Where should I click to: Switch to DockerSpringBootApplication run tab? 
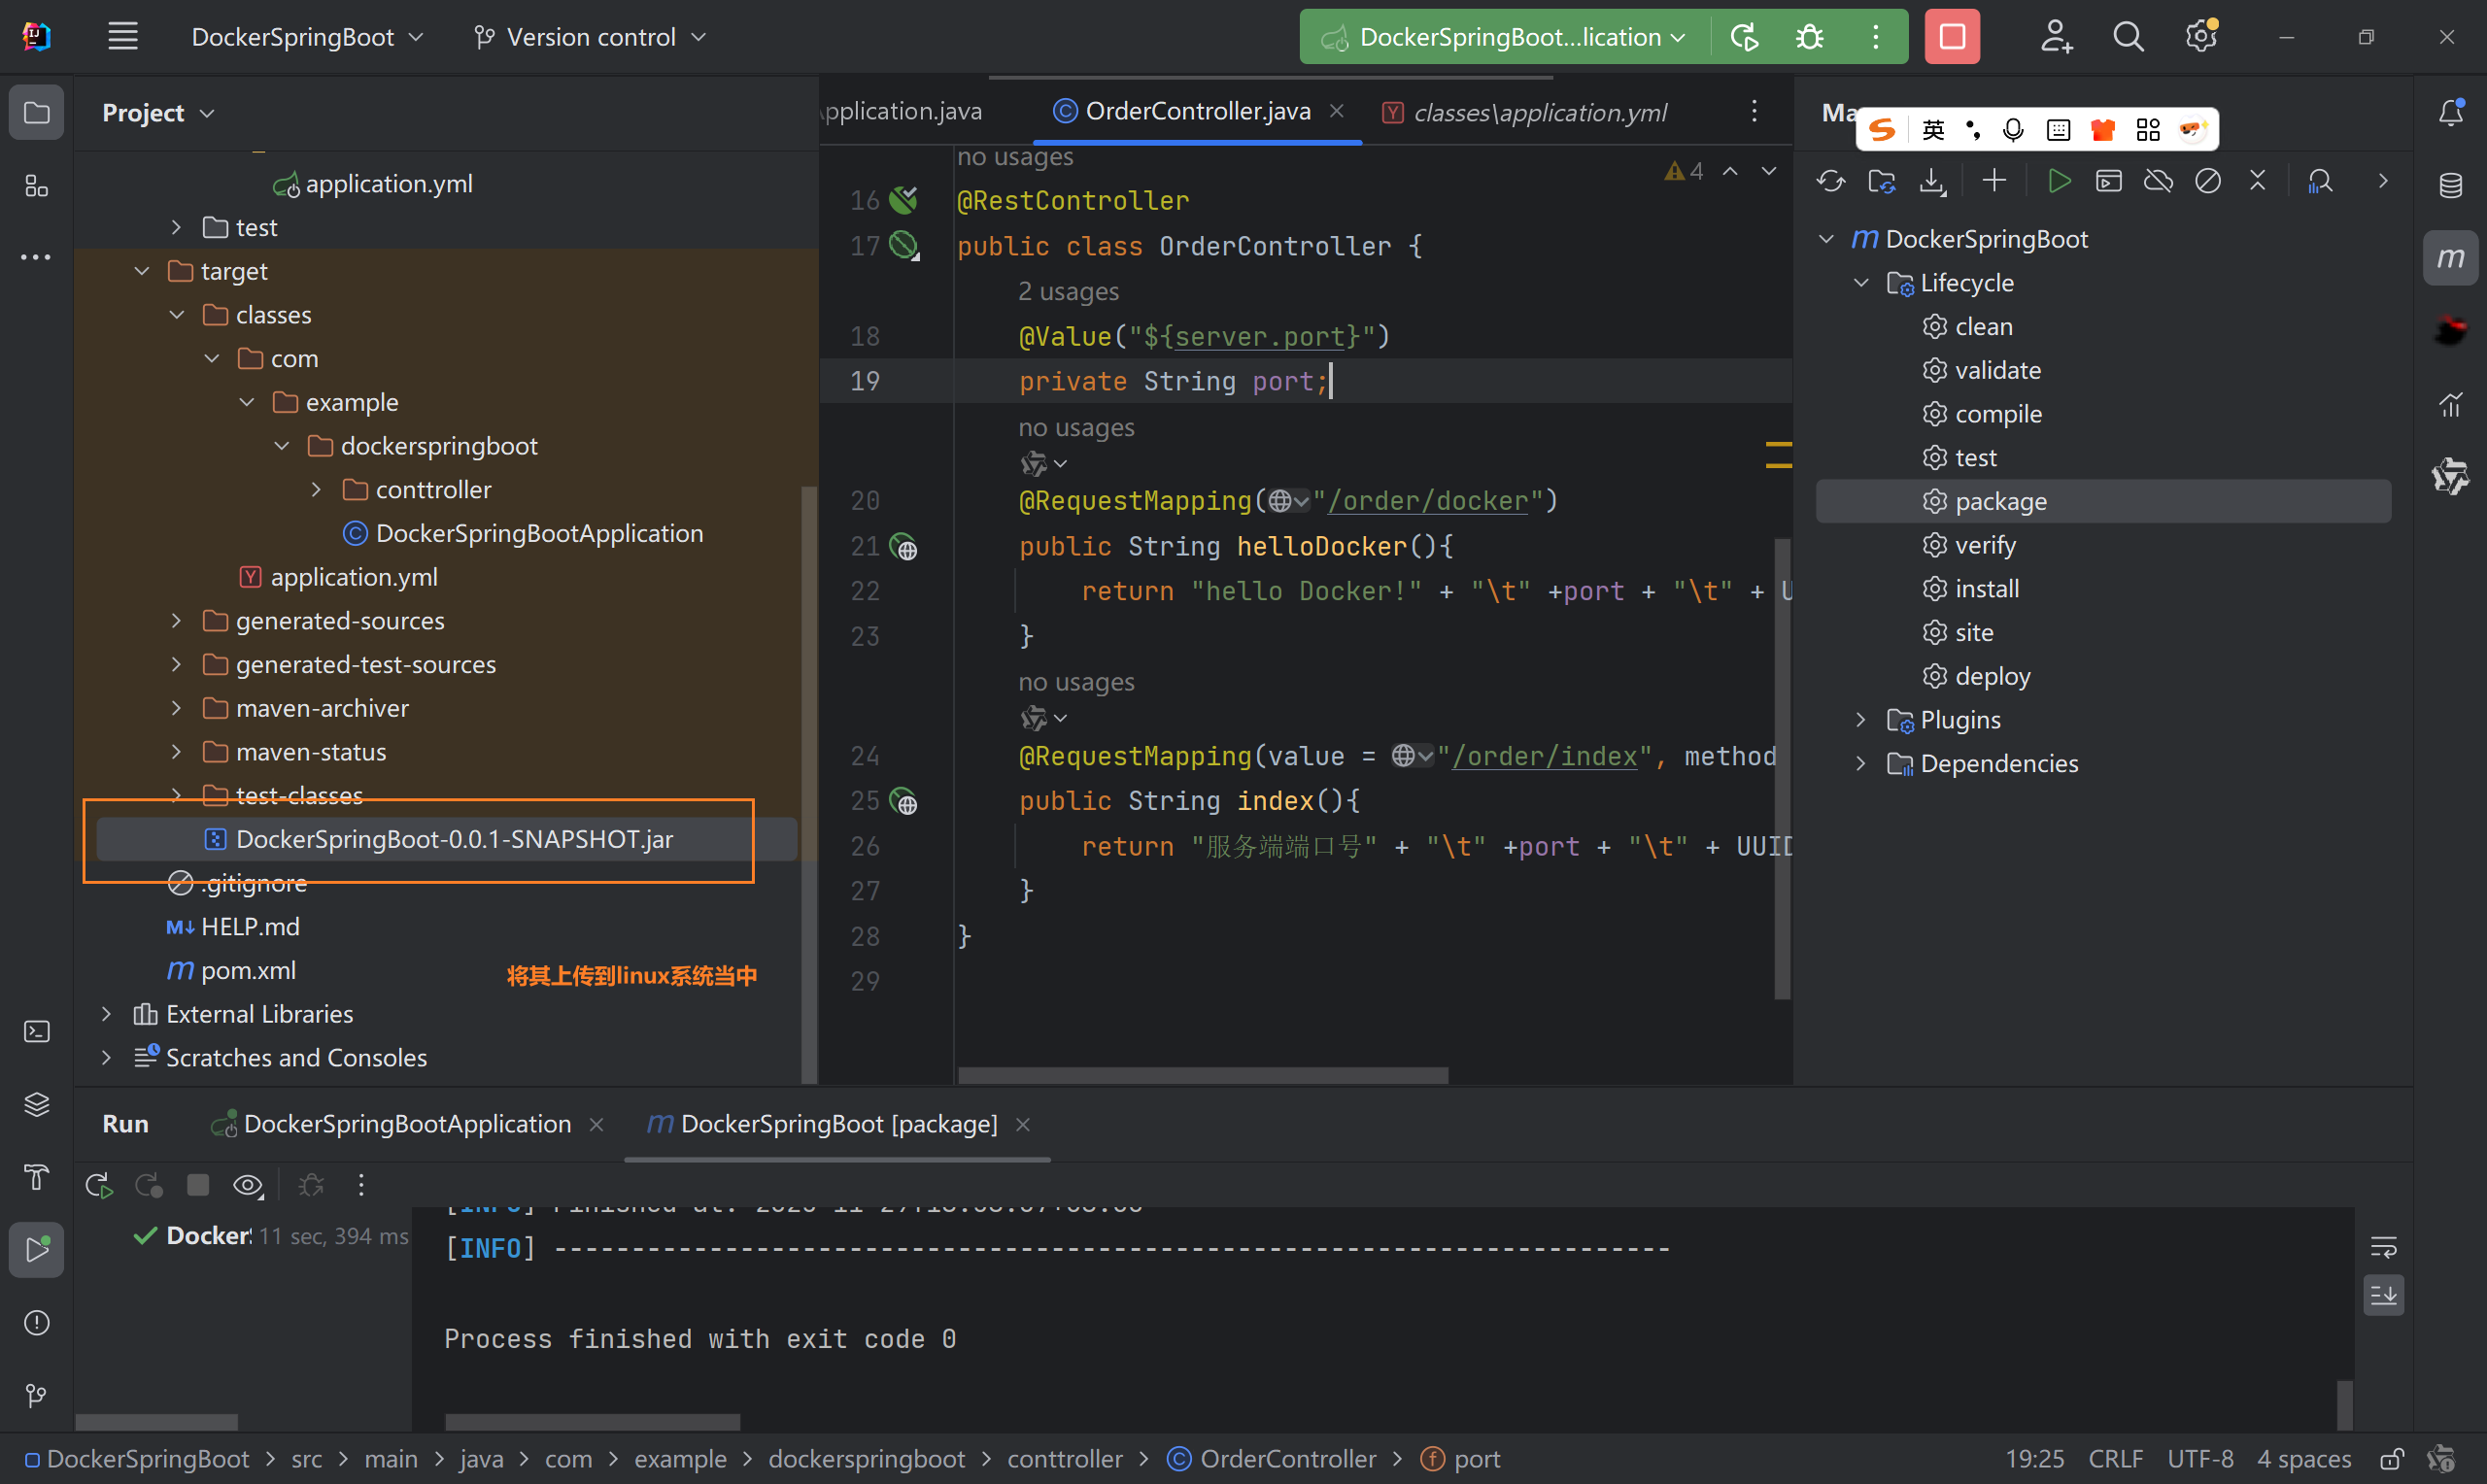point(406,1124)
